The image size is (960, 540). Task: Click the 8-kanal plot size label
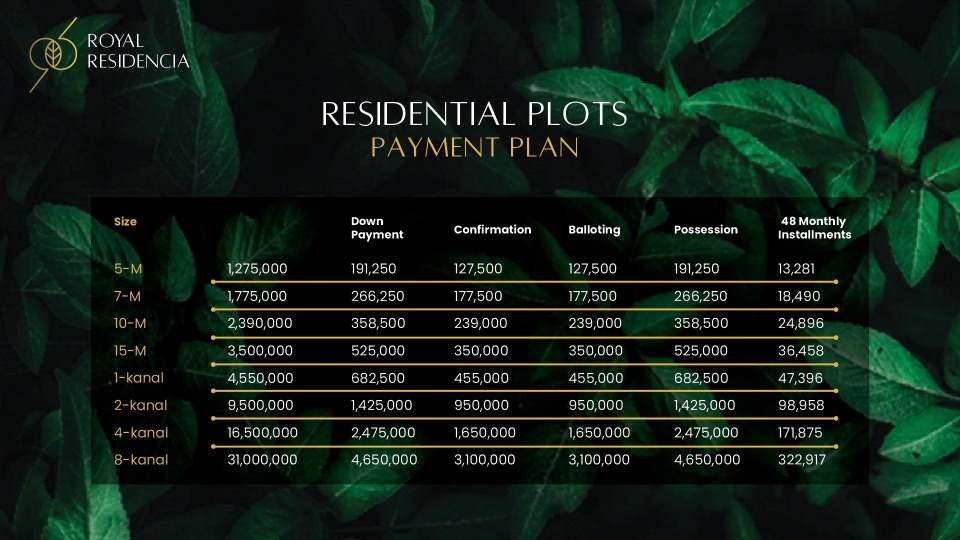141,460
